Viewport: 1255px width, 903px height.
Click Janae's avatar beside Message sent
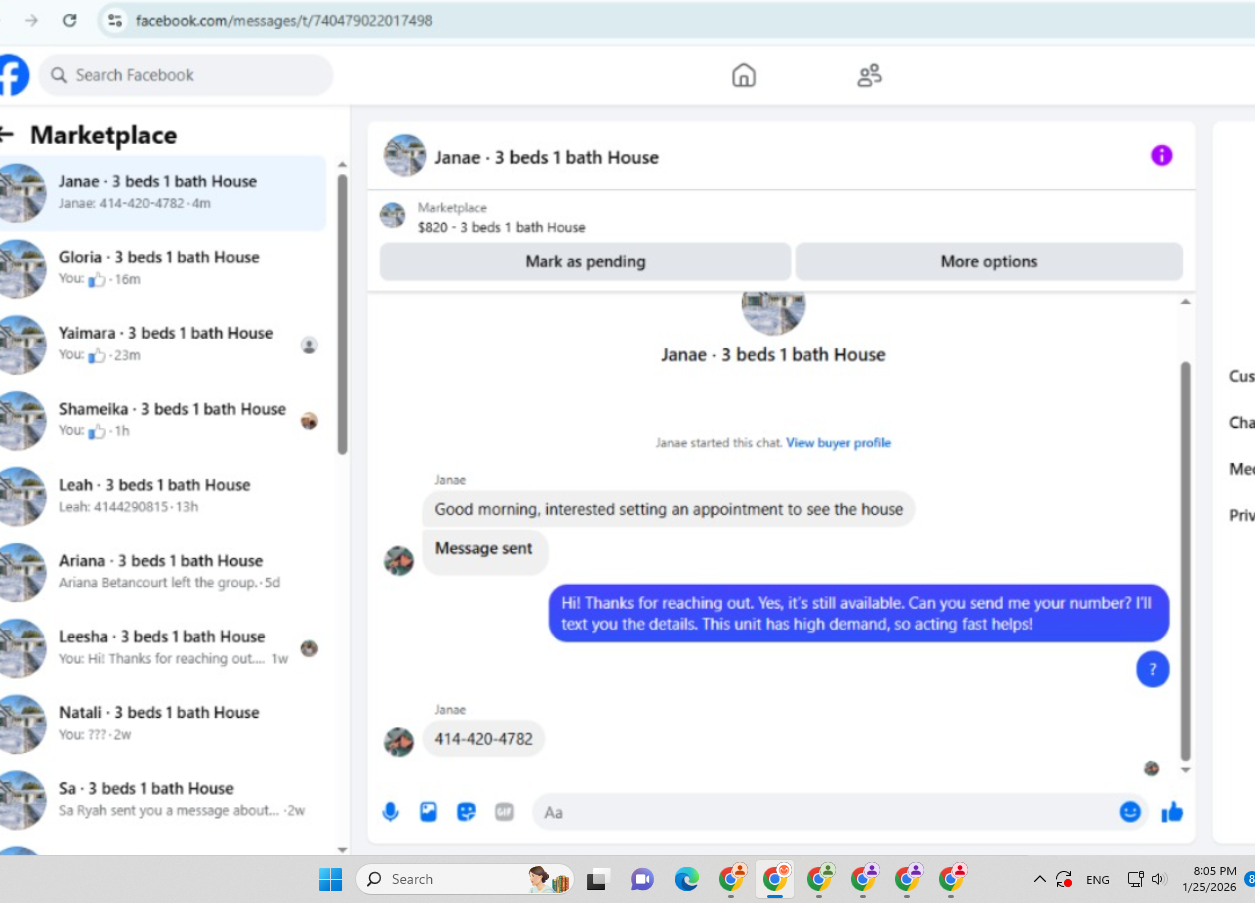[x=399, y=560]
